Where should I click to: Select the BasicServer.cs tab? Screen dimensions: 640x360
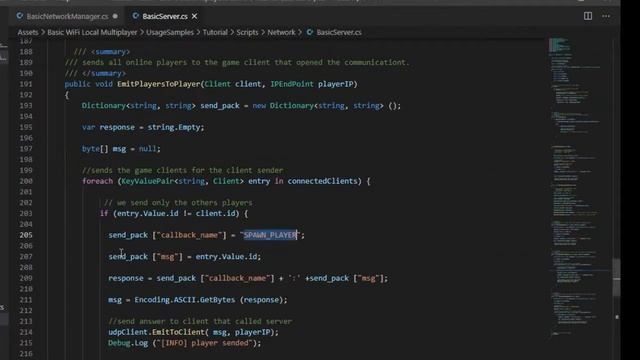pyautogui.click(x=165, y=16)
